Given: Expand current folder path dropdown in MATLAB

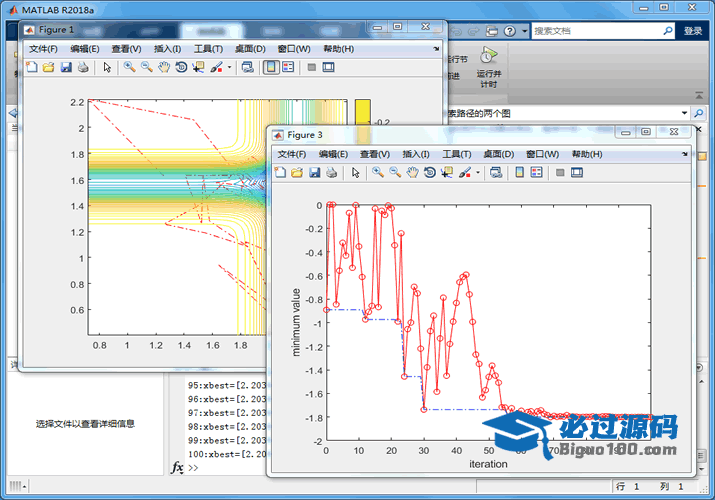Looking at the screenshot, I should tap(684, 113).
